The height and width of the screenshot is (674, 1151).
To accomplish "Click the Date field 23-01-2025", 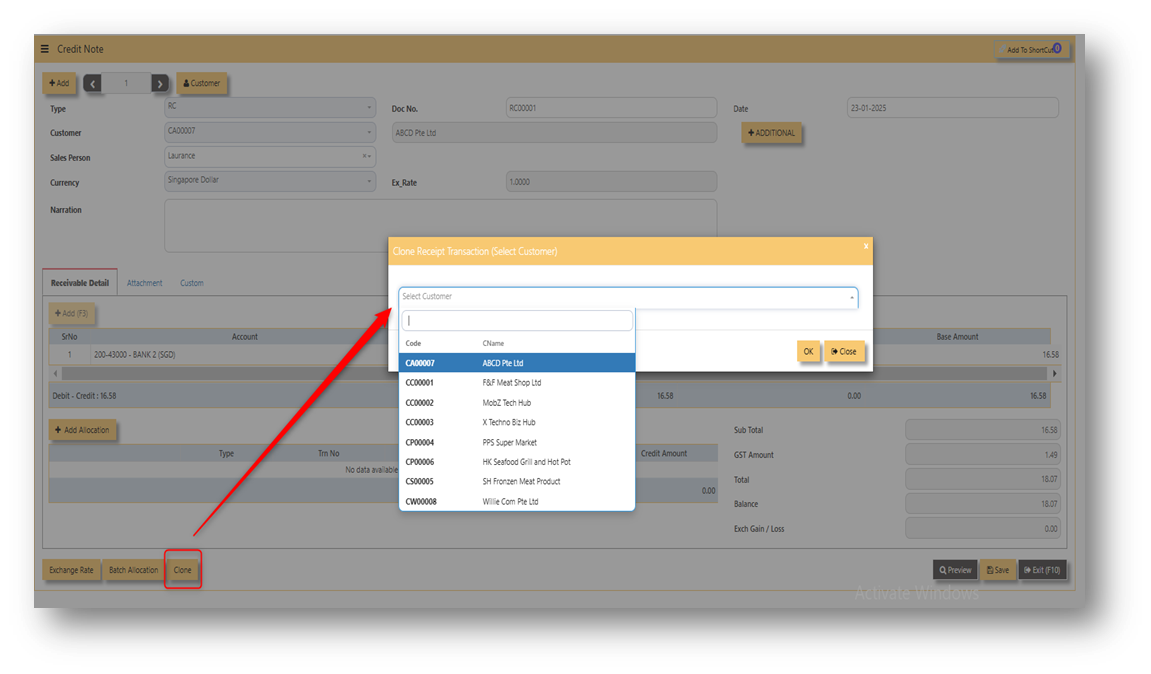I will pyautogui.click(x=953, y=108).
